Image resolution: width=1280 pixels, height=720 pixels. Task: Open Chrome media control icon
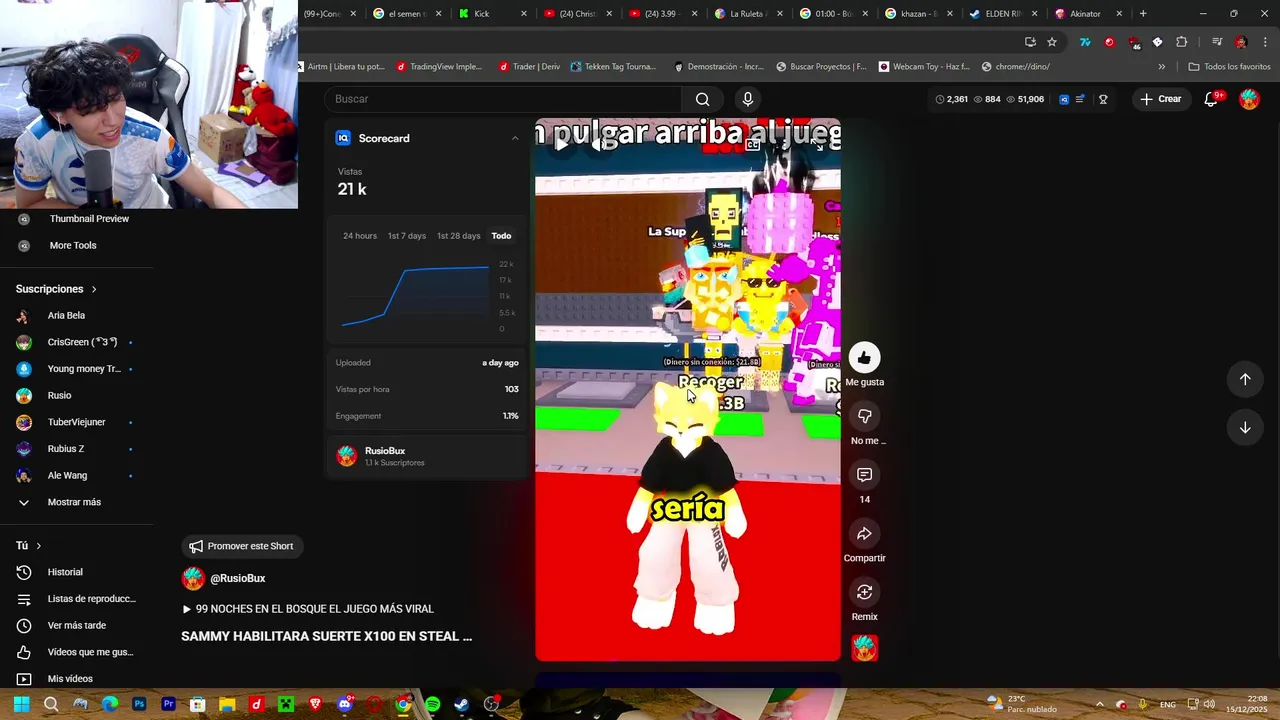click(1217, 42)
